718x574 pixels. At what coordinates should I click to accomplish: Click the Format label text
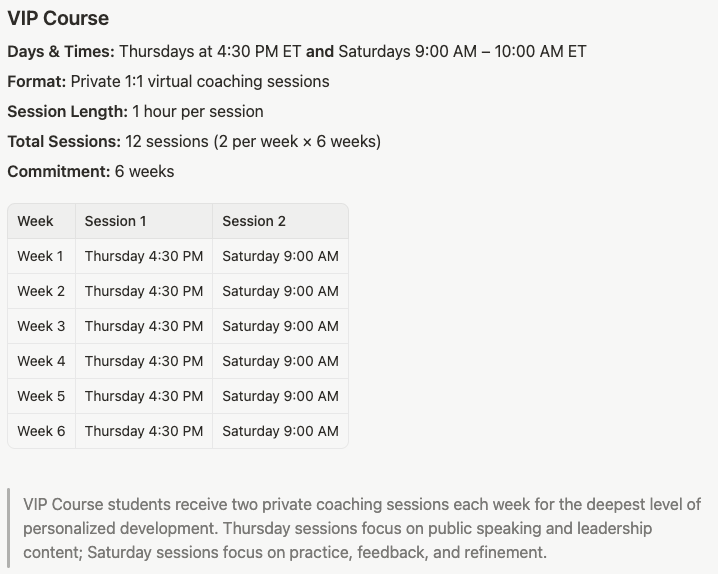click(37, 81)
